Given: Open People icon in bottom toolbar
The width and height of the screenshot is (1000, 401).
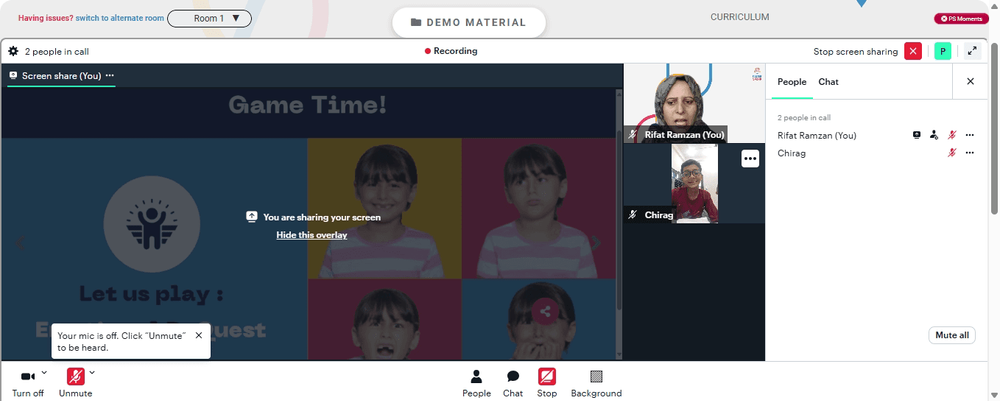Looking at the screenshot, I should (476, 383).
